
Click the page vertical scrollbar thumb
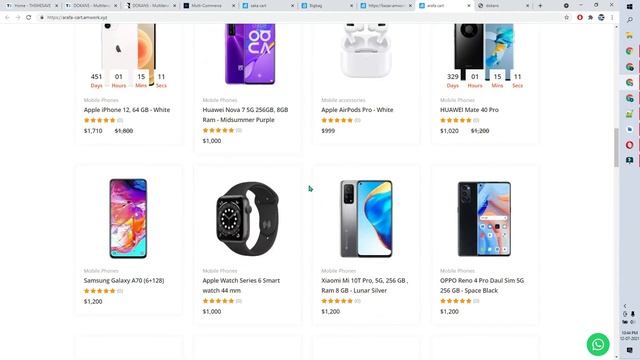pos(616,147)
